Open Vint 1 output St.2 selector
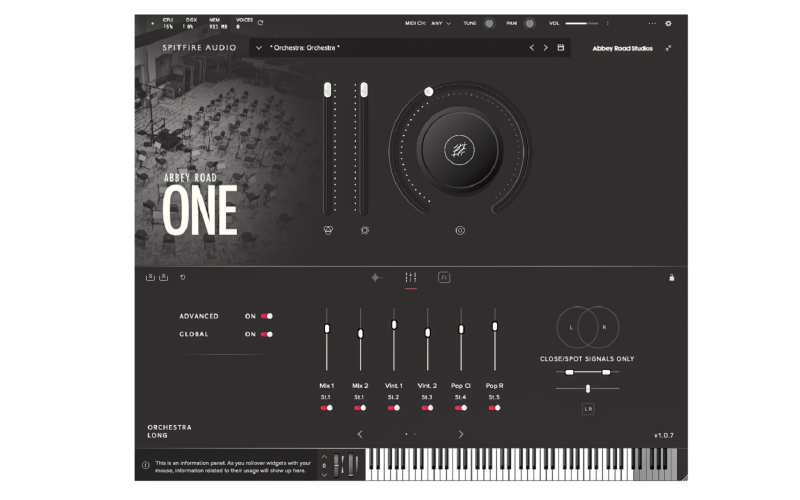Image resolution: width=800 pixels, height=500 pixels. [x=393, y=397]
